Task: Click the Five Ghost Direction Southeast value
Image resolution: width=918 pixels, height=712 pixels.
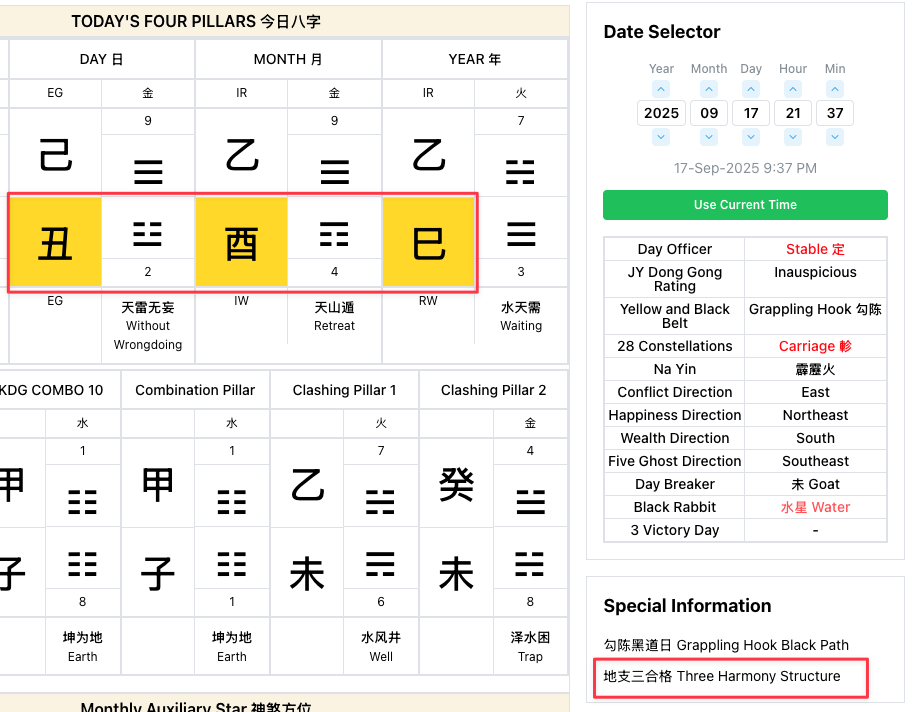Action: point(816,461)
